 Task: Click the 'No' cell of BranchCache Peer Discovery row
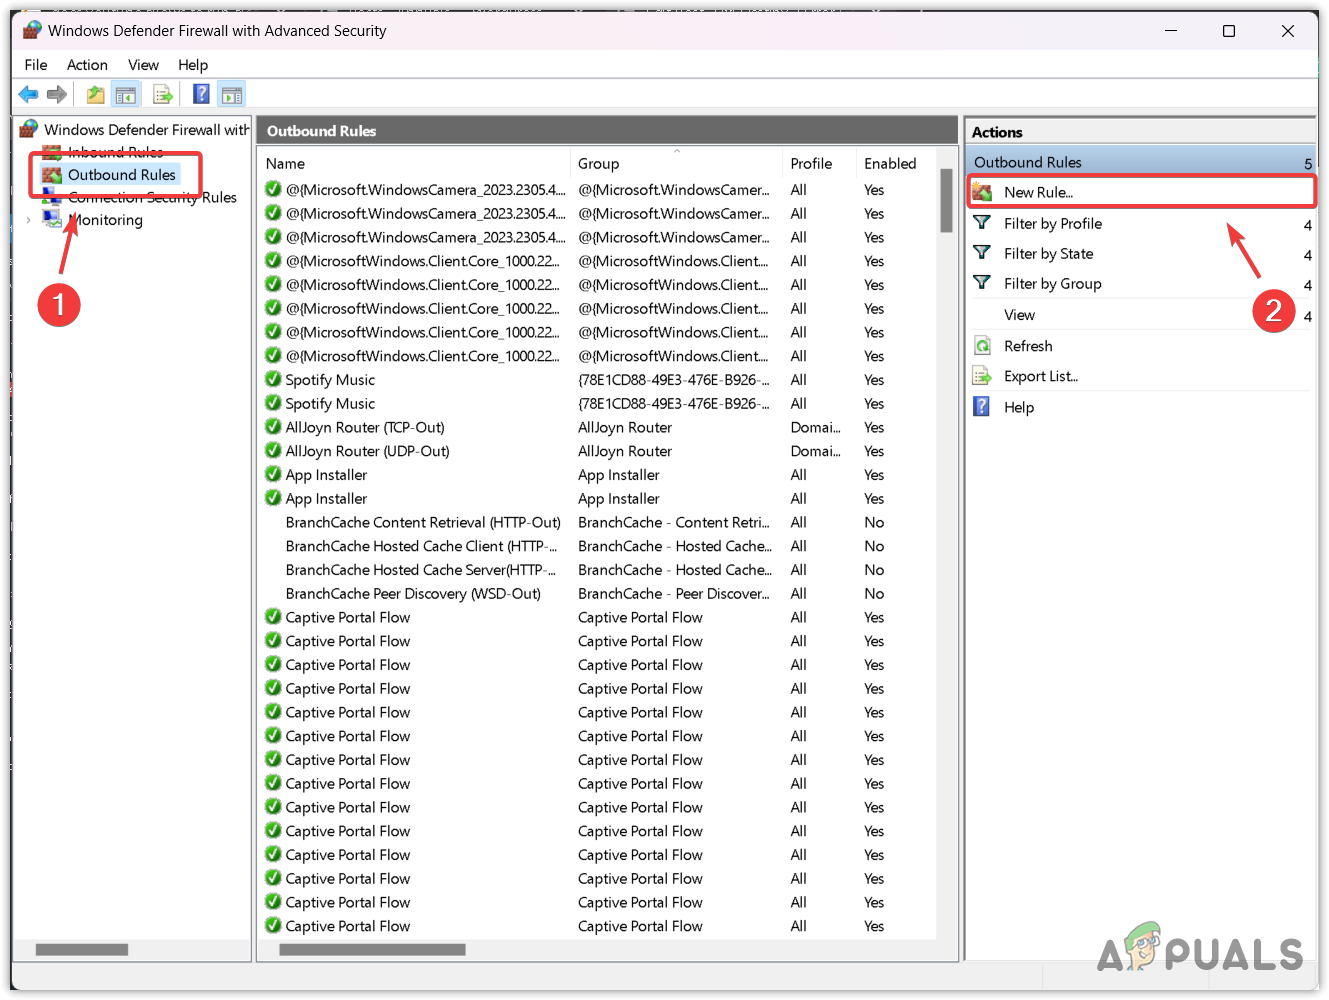point(874,594)
